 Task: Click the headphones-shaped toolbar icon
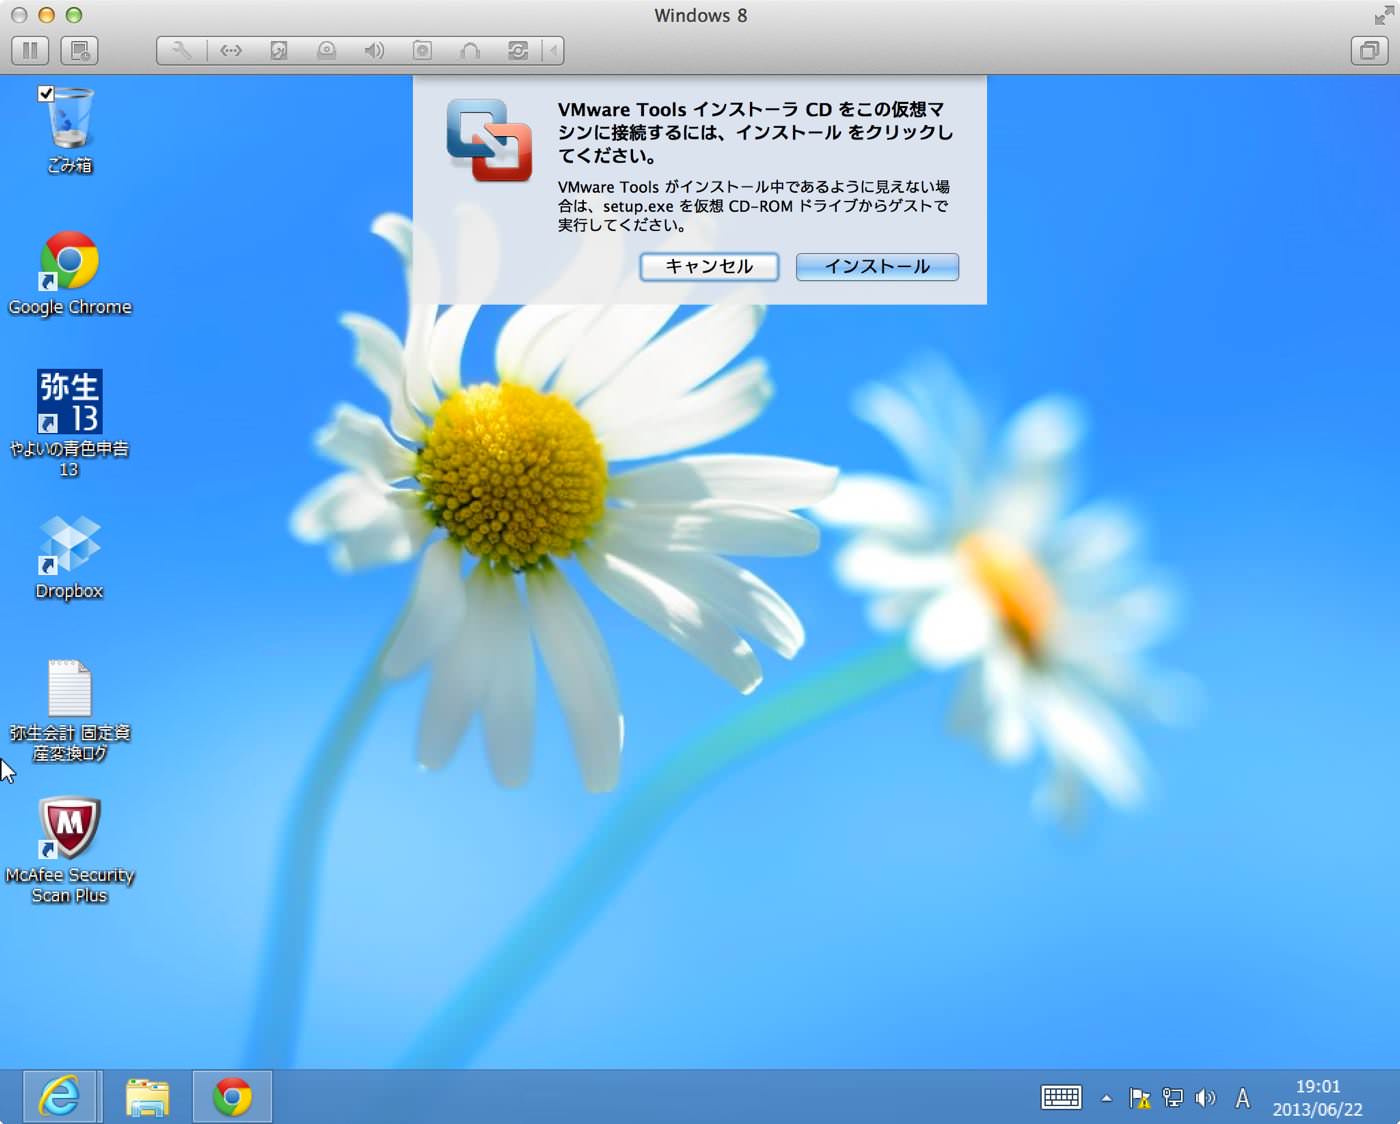tap(470, 50)
